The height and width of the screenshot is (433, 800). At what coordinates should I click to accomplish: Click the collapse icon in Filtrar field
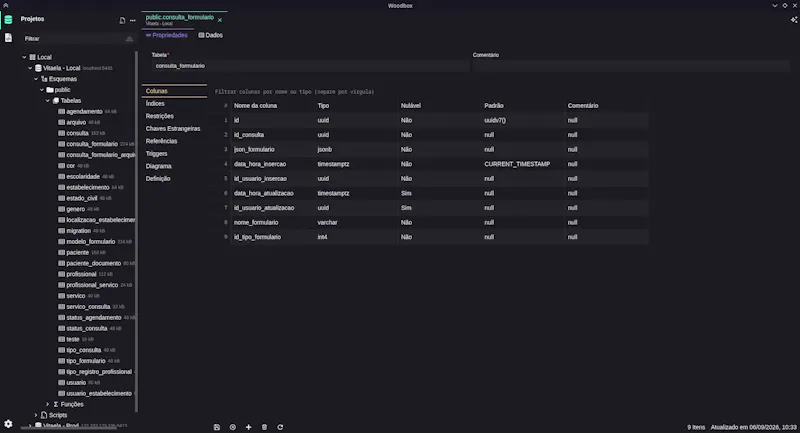pos(129,39)
